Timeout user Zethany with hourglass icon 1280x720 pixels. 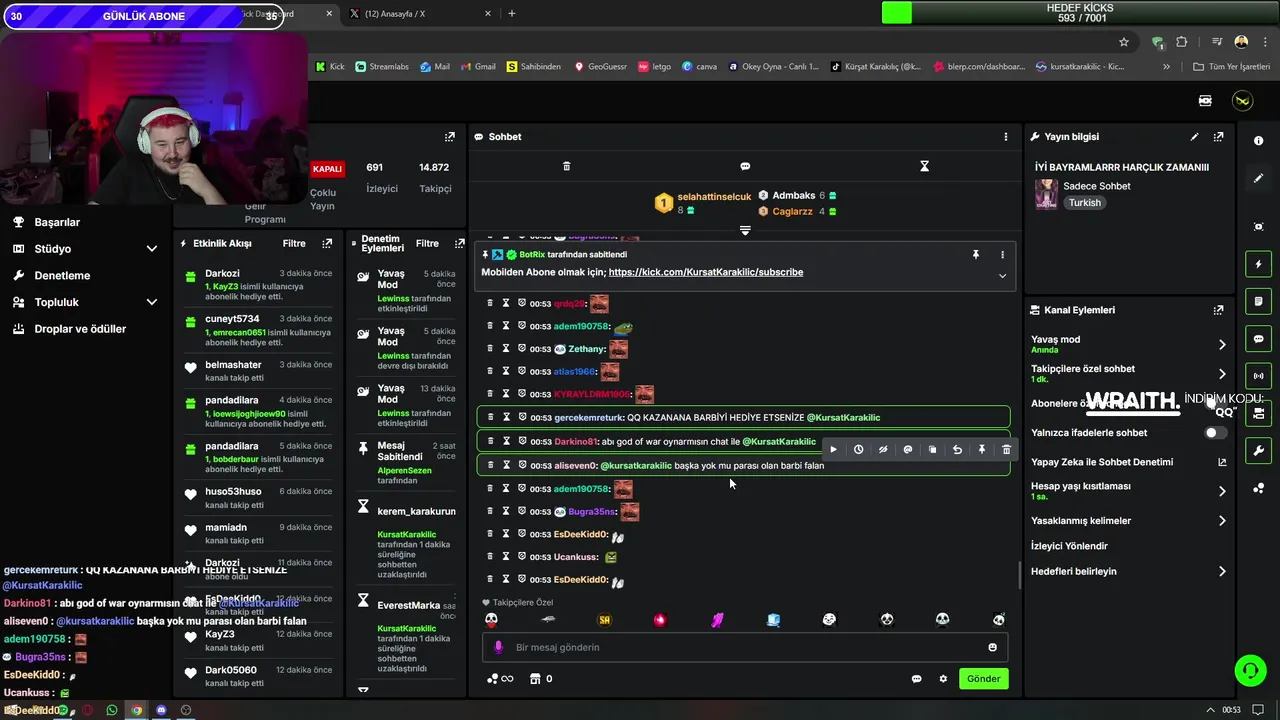click(506, 349)
